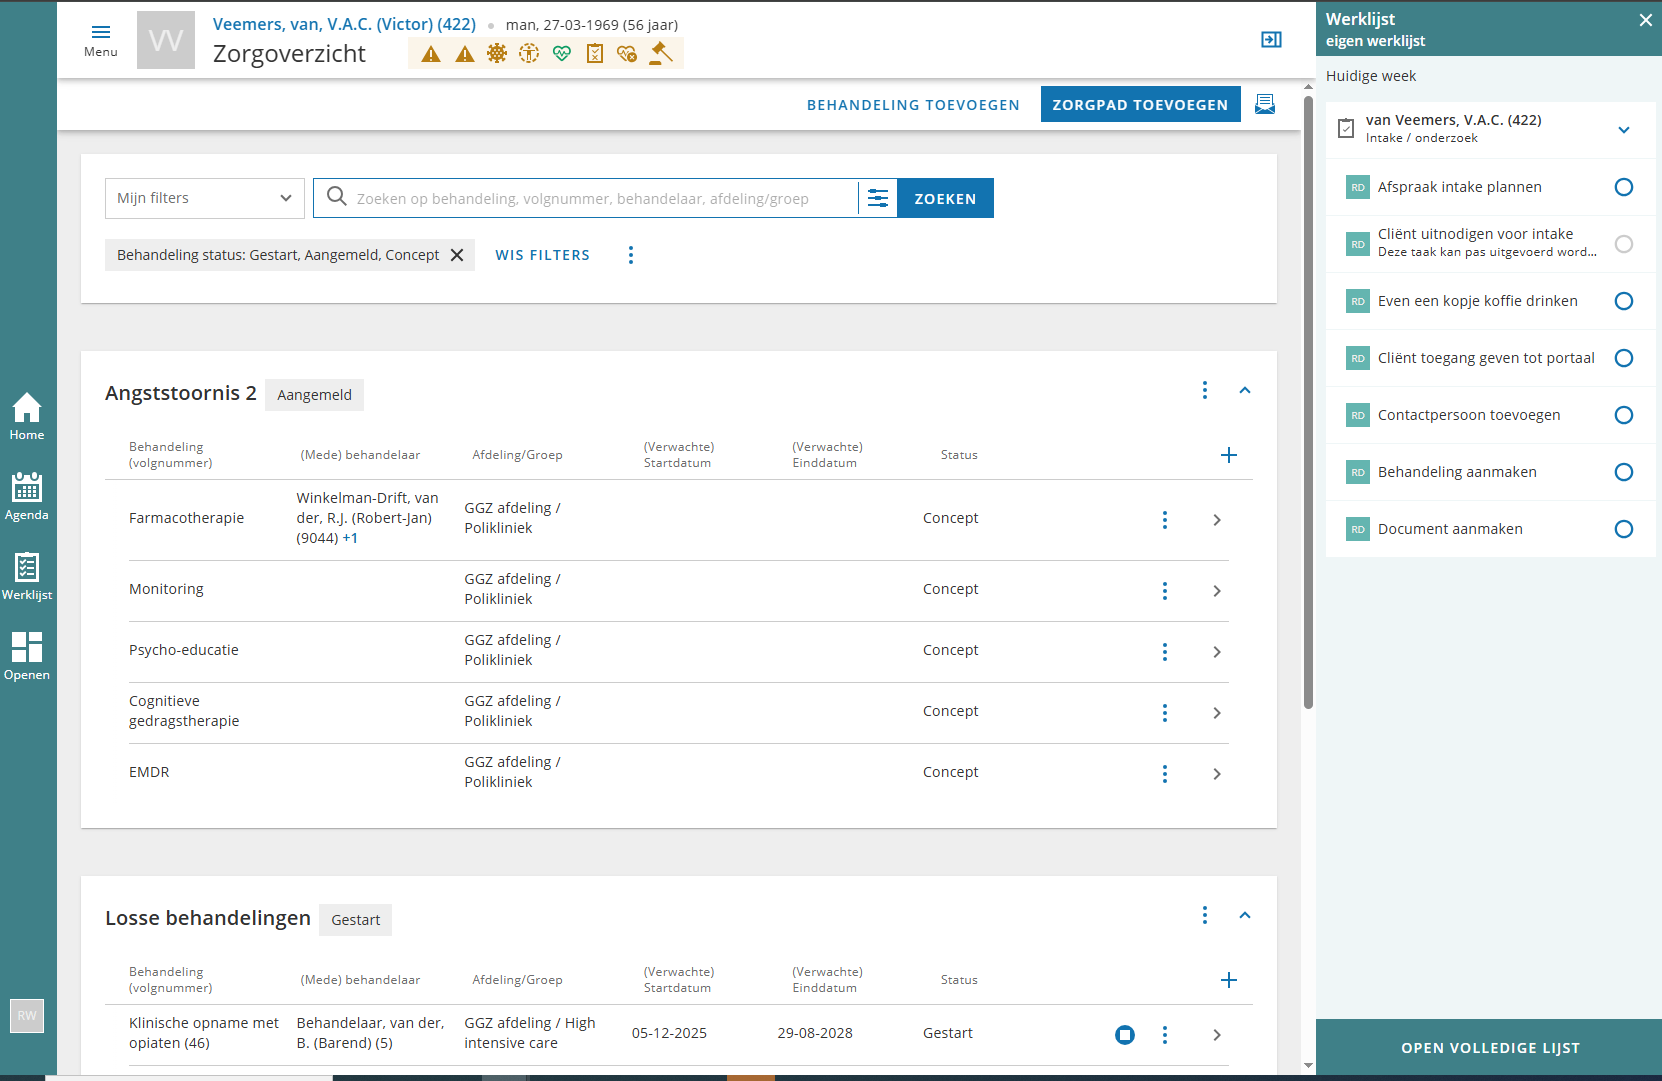Viewport: 1662px width, 1081px height.
Task: Click WIS FILTERS to clear filters
Action: pos(542,255)
